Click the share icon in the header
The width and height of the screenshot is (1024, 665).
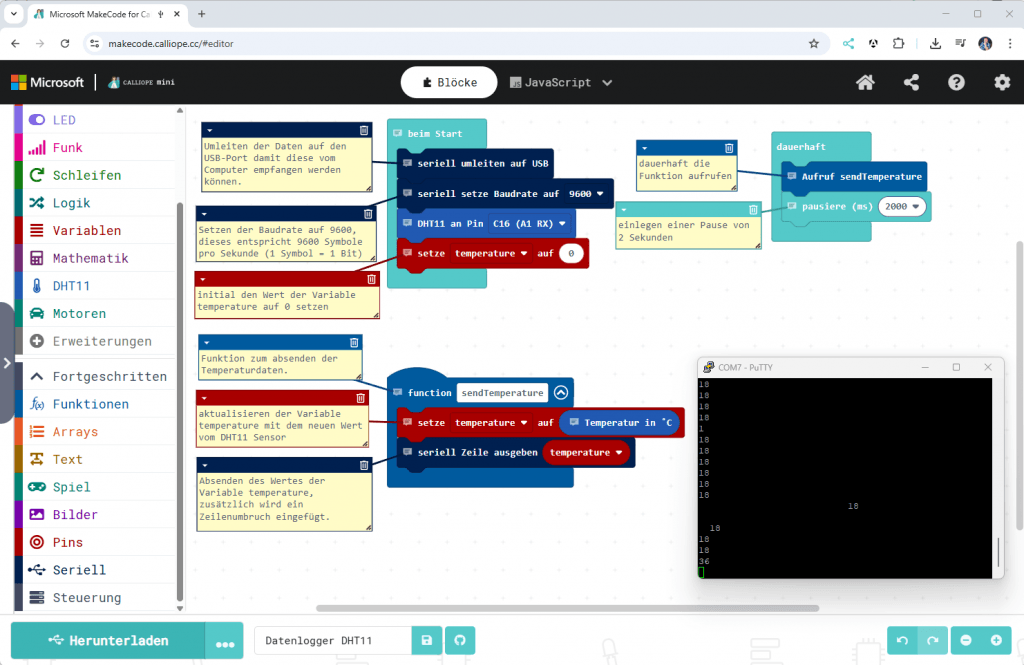pos(911,82)
